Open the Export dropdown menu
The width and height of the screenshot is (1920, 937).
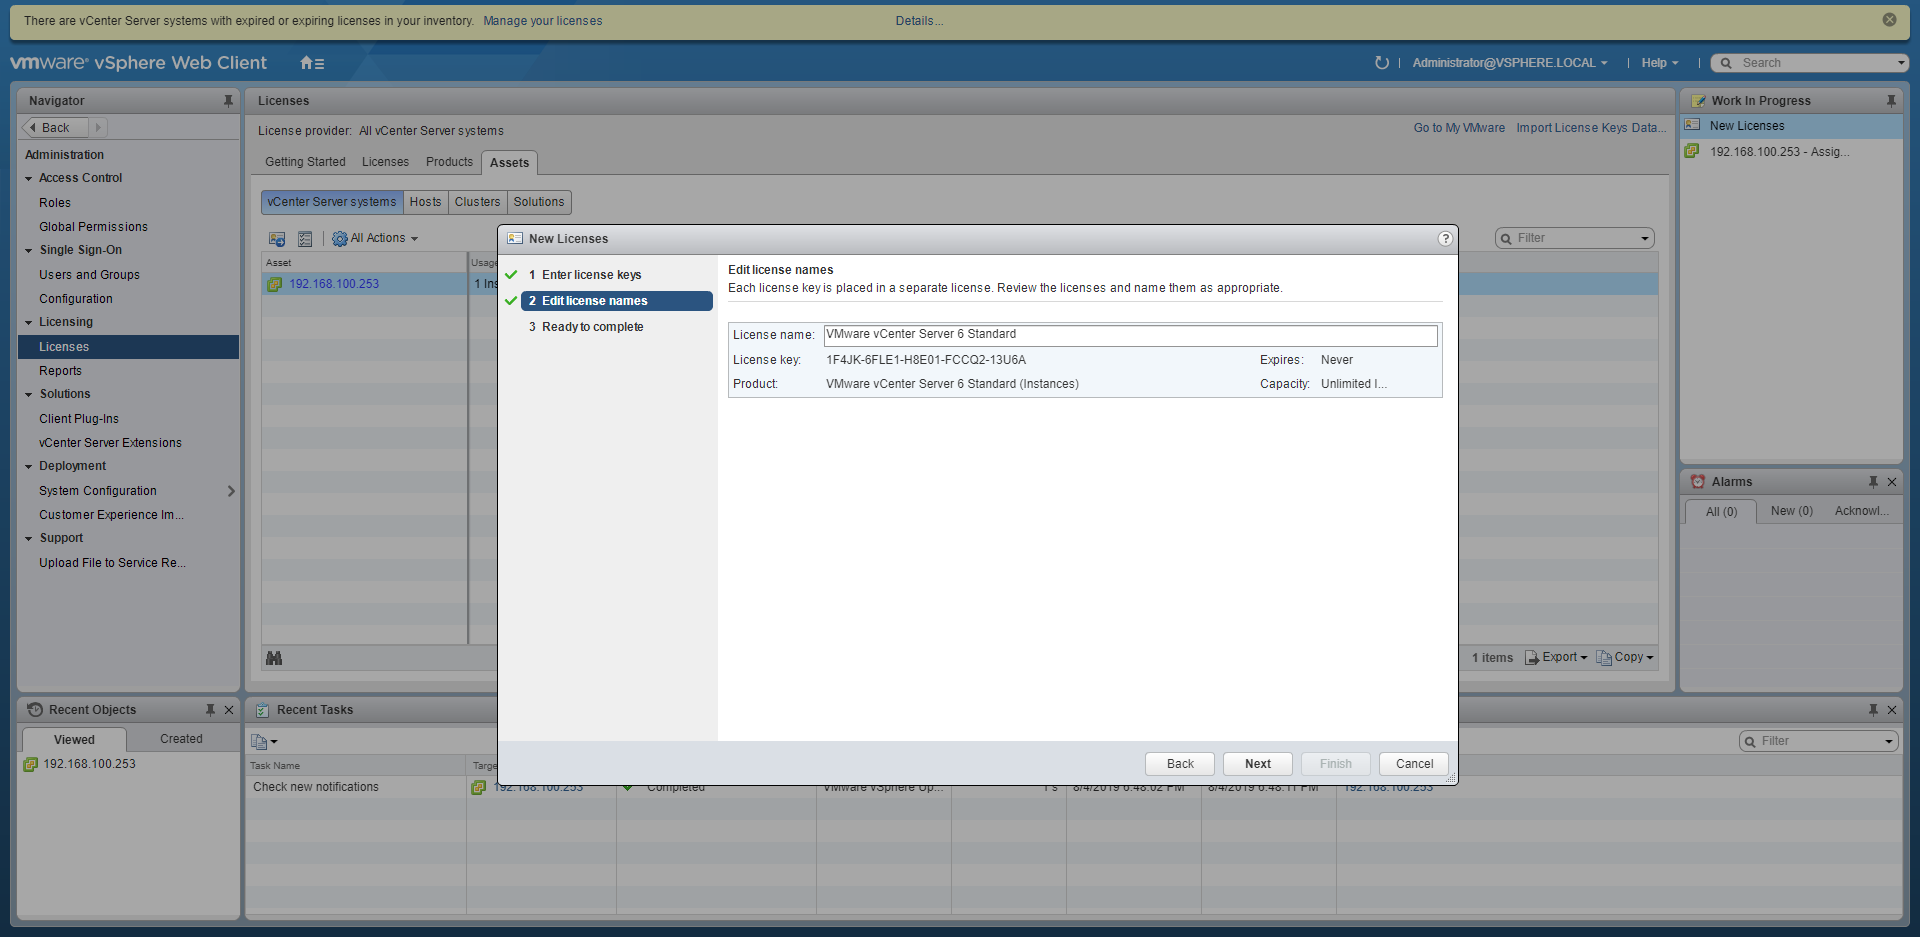tap(1557, 658)
